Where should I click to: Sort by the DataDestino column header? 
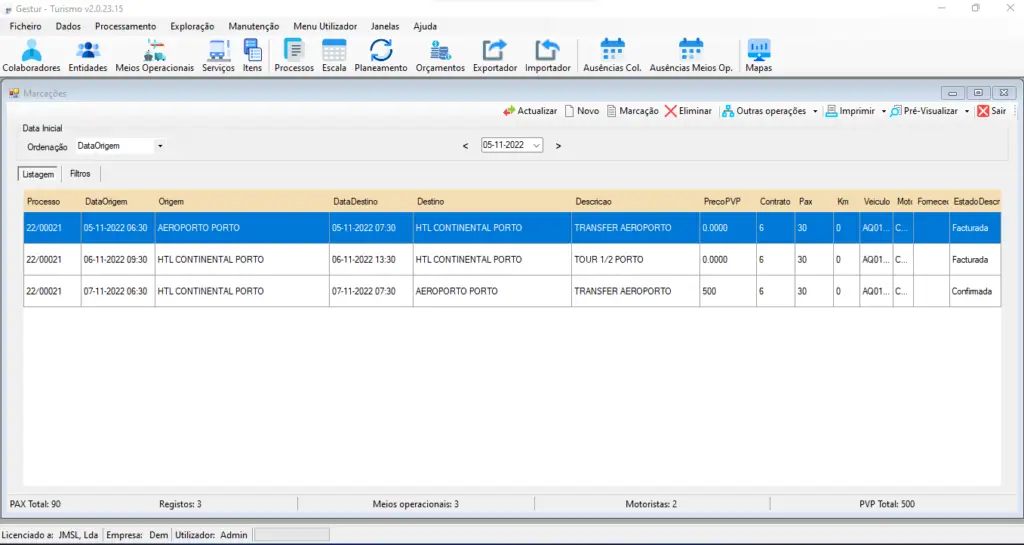click(x=355, y=202)
